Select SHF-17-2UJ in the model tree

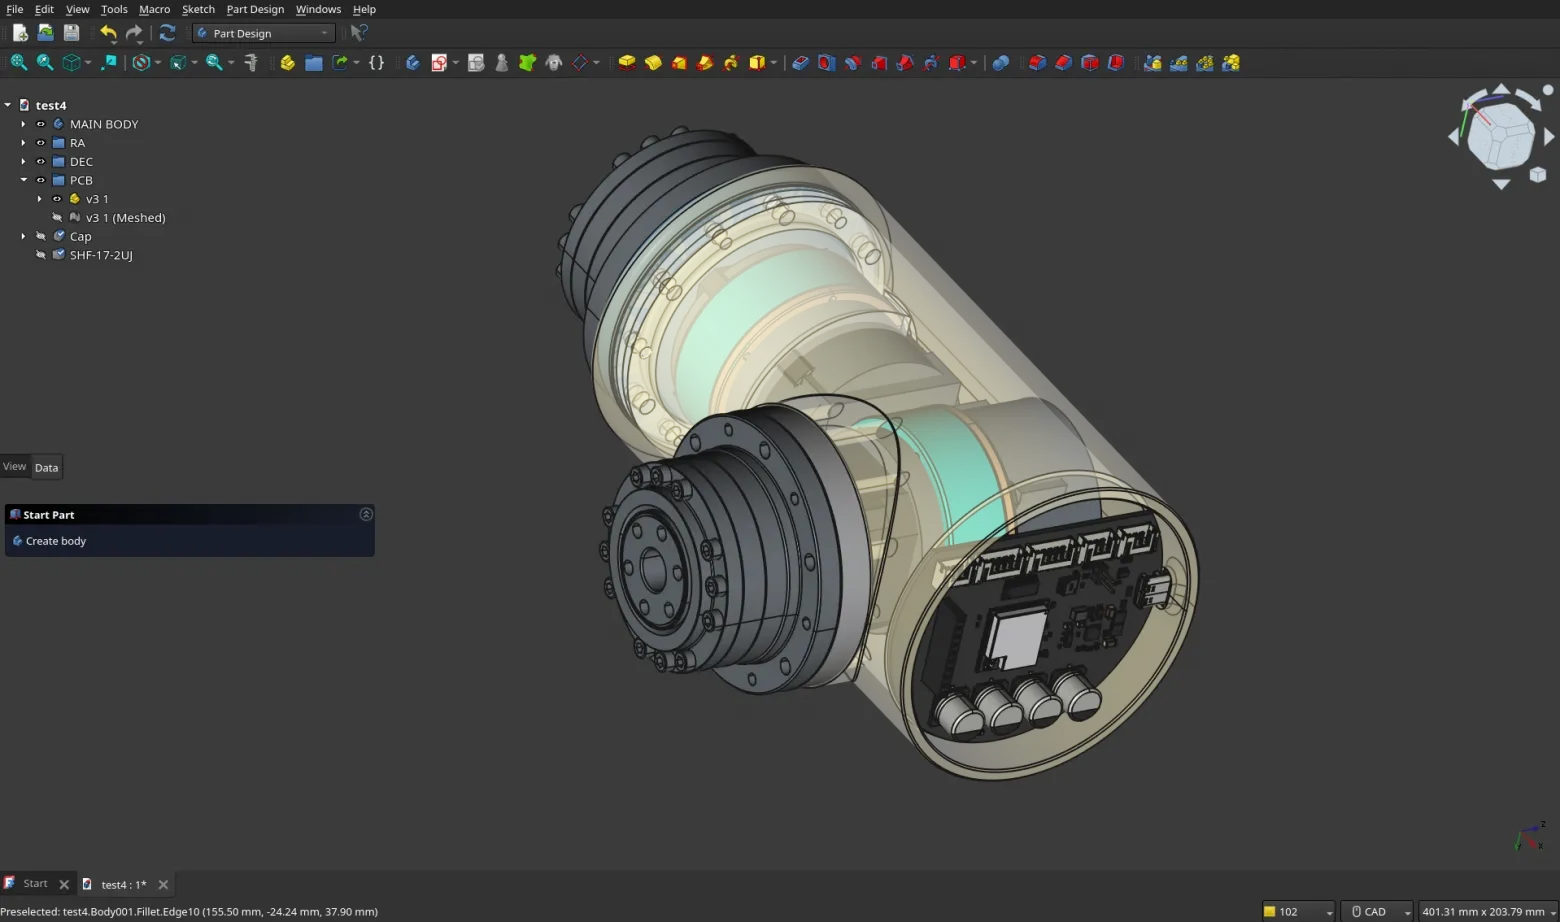point(100,254)
